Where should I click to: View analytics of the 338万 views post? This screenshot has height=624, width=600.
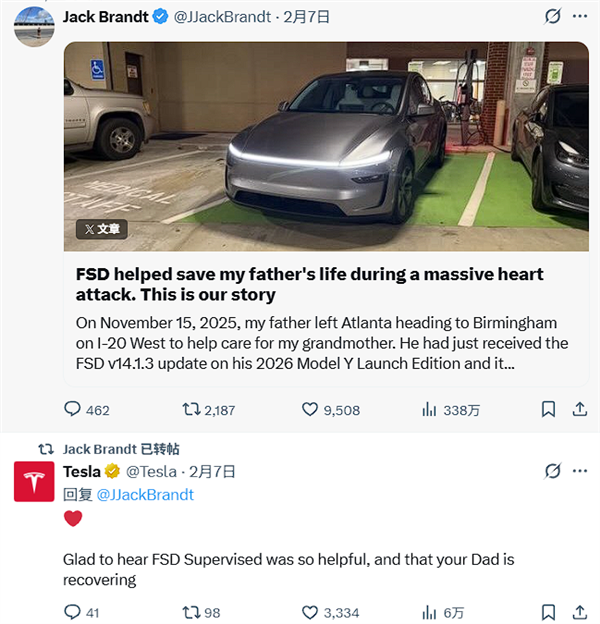pos(430,409)
